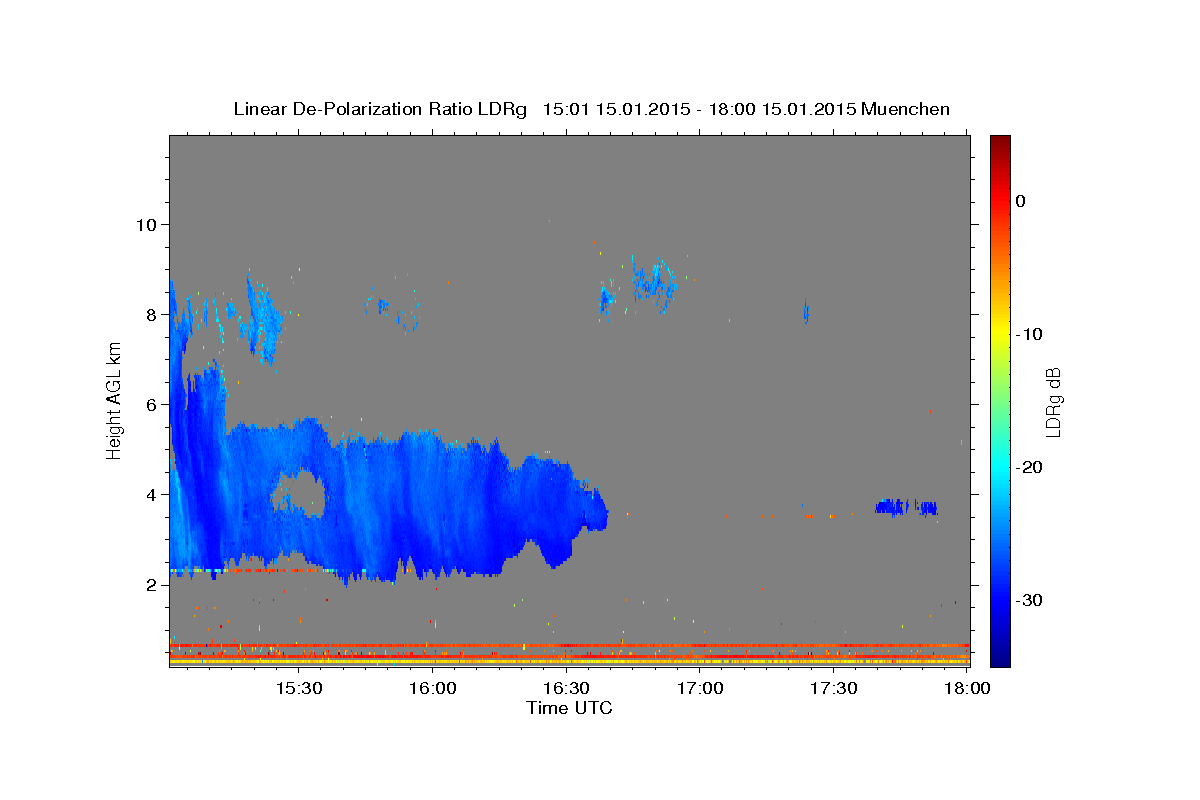The width and height of the screenshot is (1200, 800).
Task: Click the height tick label 2
Action: point(152,584)
